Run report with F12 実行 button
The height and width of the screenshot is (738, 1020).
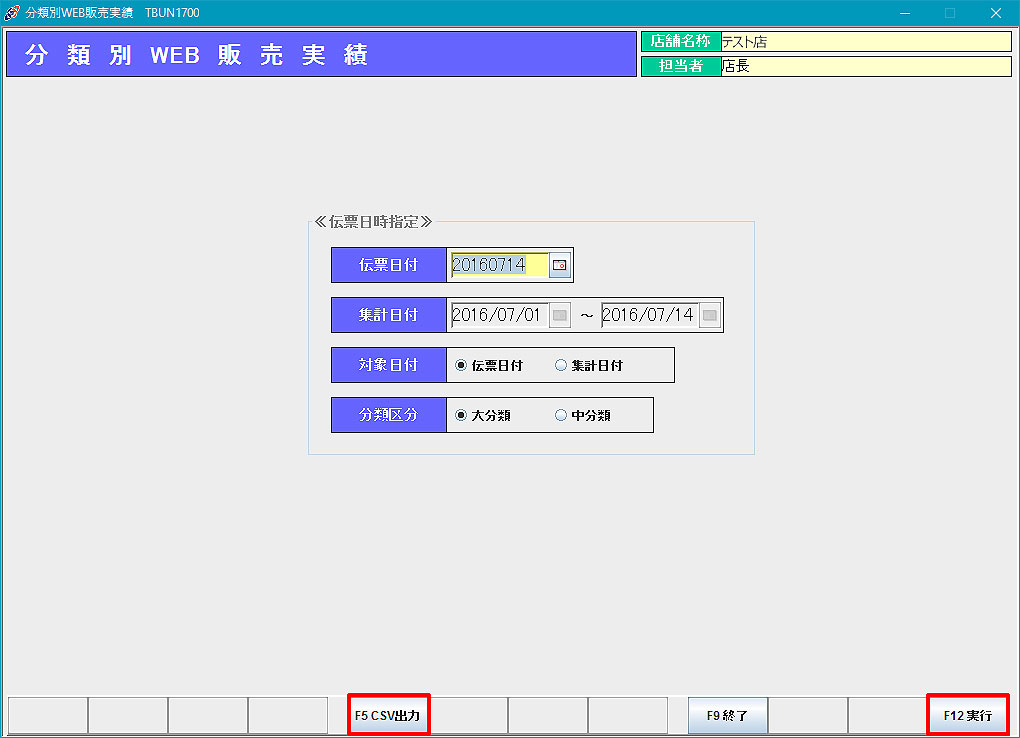pos(968,715)
